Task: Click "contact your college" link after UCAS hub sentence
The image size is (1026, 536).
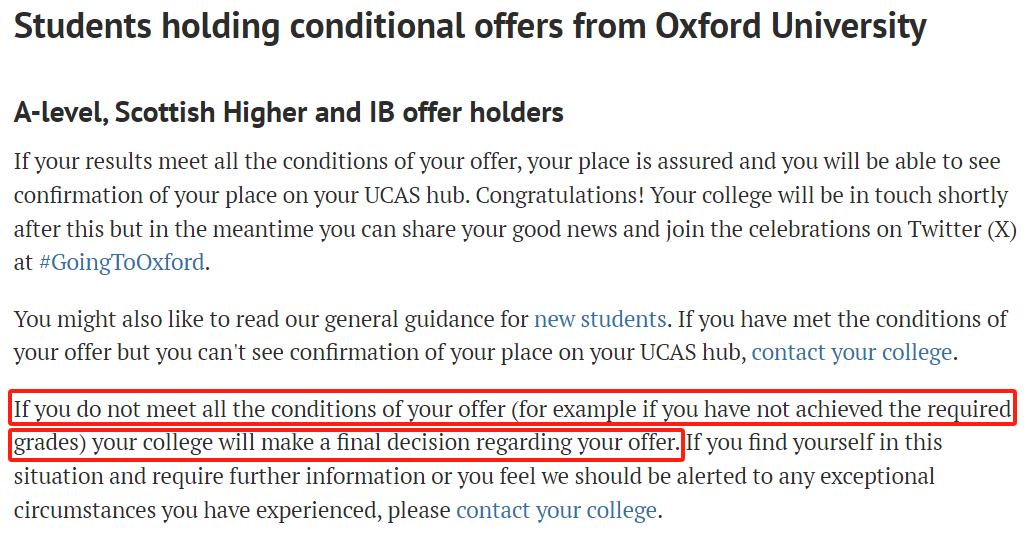Action: [851, 353]
